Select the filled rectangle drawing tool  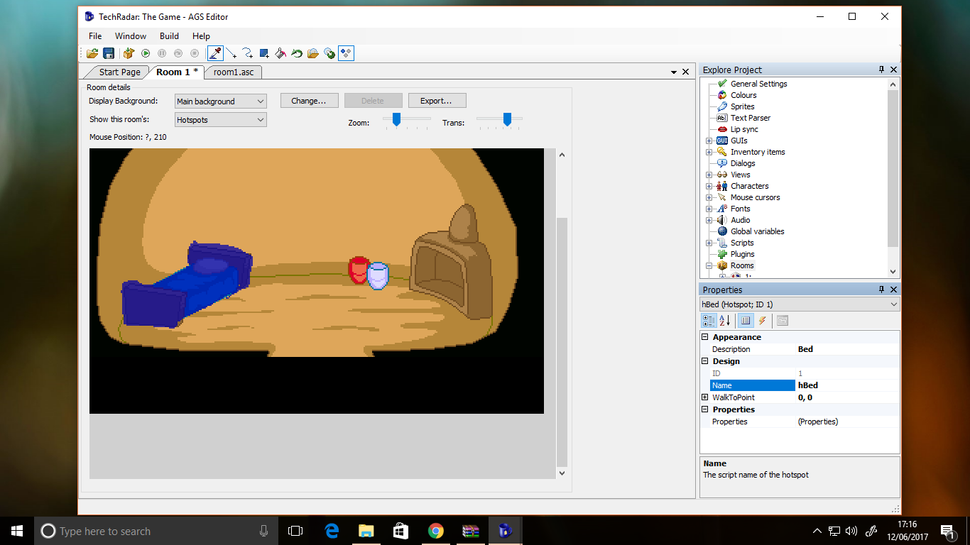pyautogui.click(x=264, y=53)
